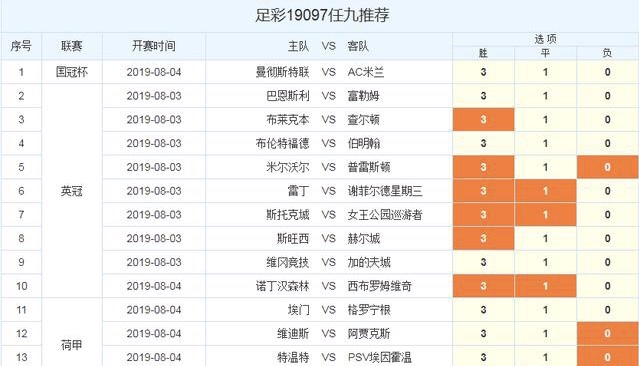Select loss 0 for 维冈竞技 vs 加的夫城

click(x=607, y=262)
